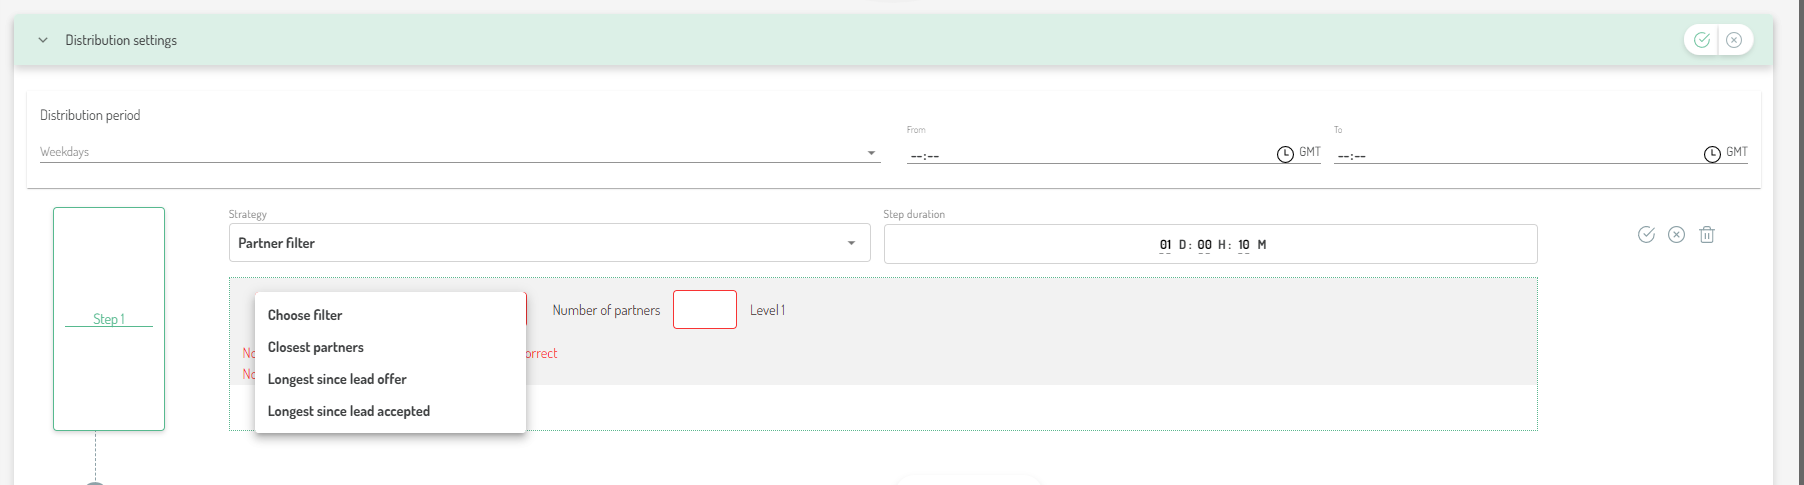Pick Longest since lead offer filter
This screenshot has width=1804, height=485.
(337, 379)
